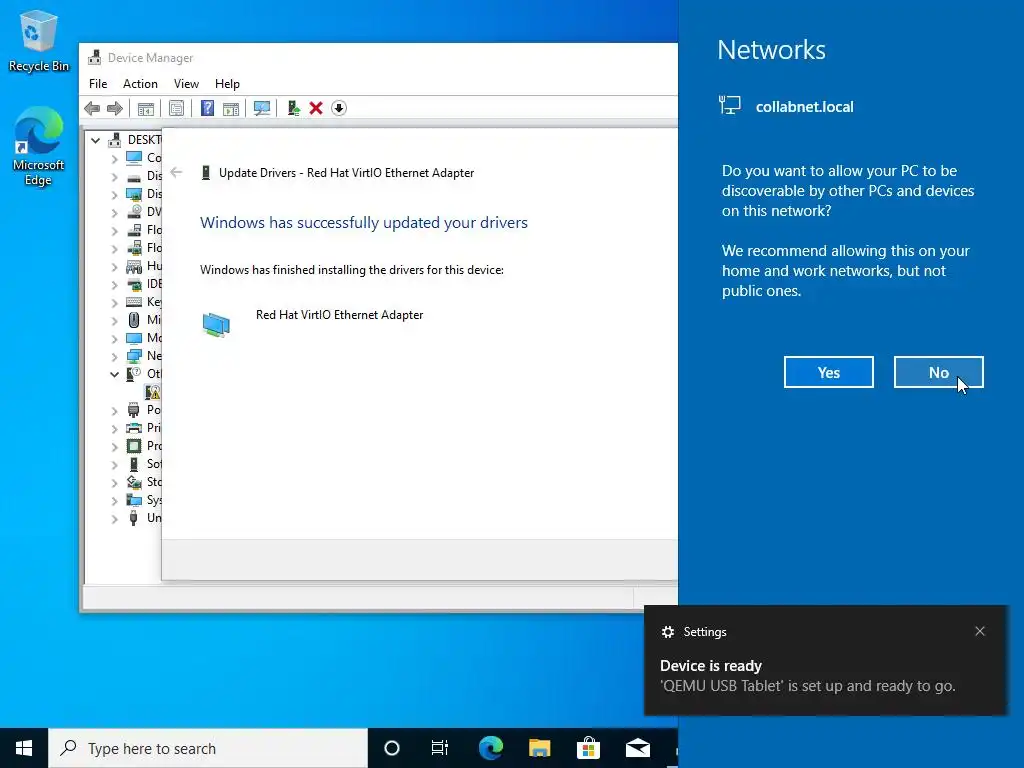Image resolution: width=1024 pixels, height=768 pixels.
Task: Click the Forward arrow in Device Manager toolbar
Action: (x=114, y=108)
